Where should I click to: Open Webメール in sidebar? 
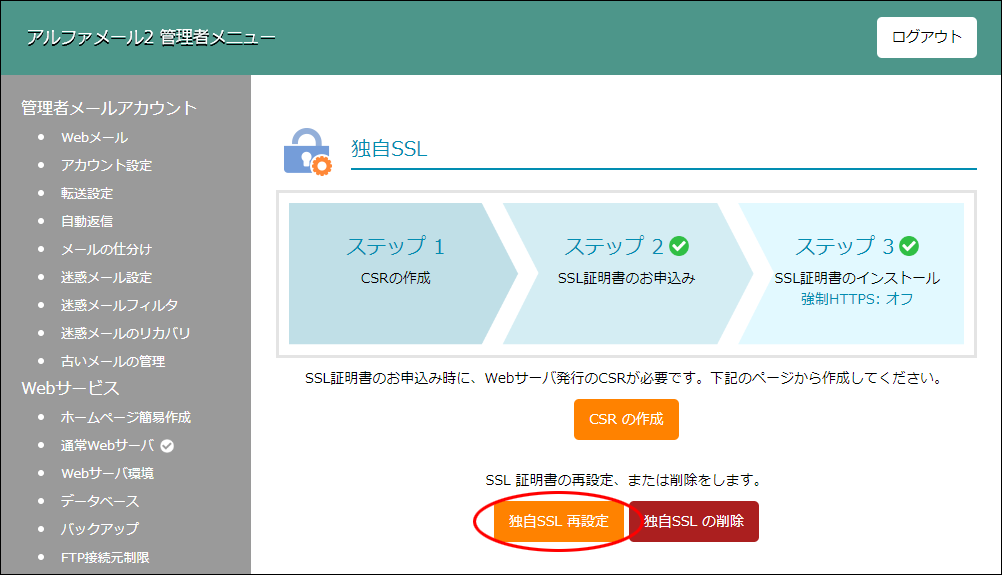95,137
